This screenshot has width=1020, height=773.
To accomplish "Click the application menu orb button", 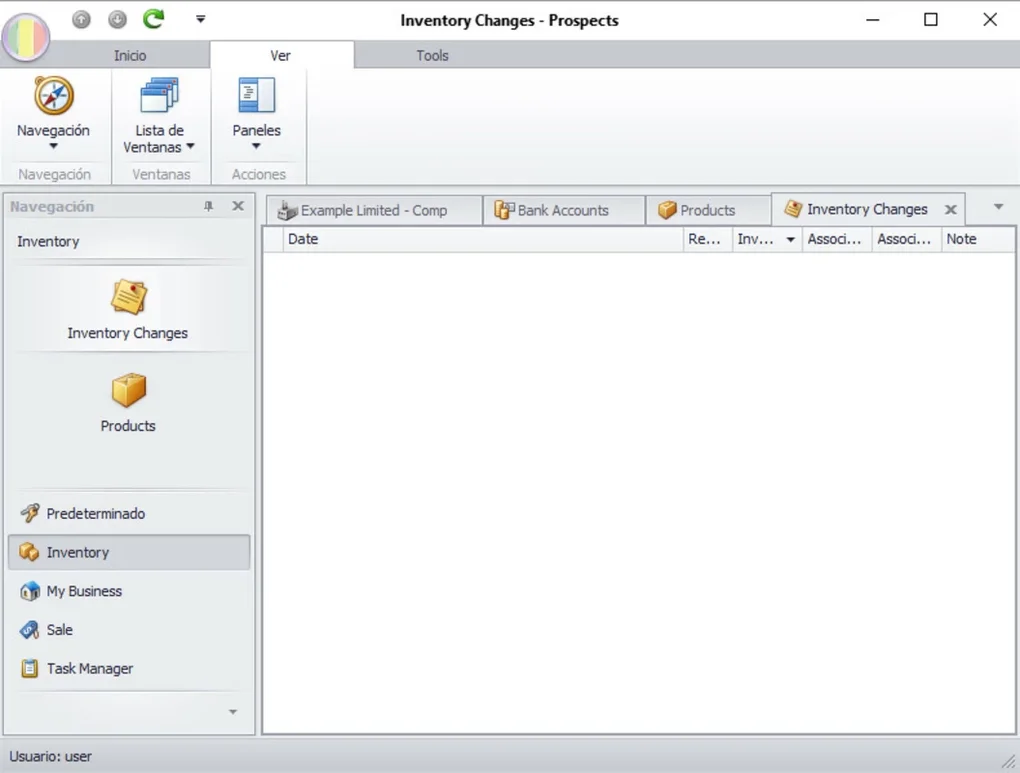I will pyautogui.click(x=26, y=37).
